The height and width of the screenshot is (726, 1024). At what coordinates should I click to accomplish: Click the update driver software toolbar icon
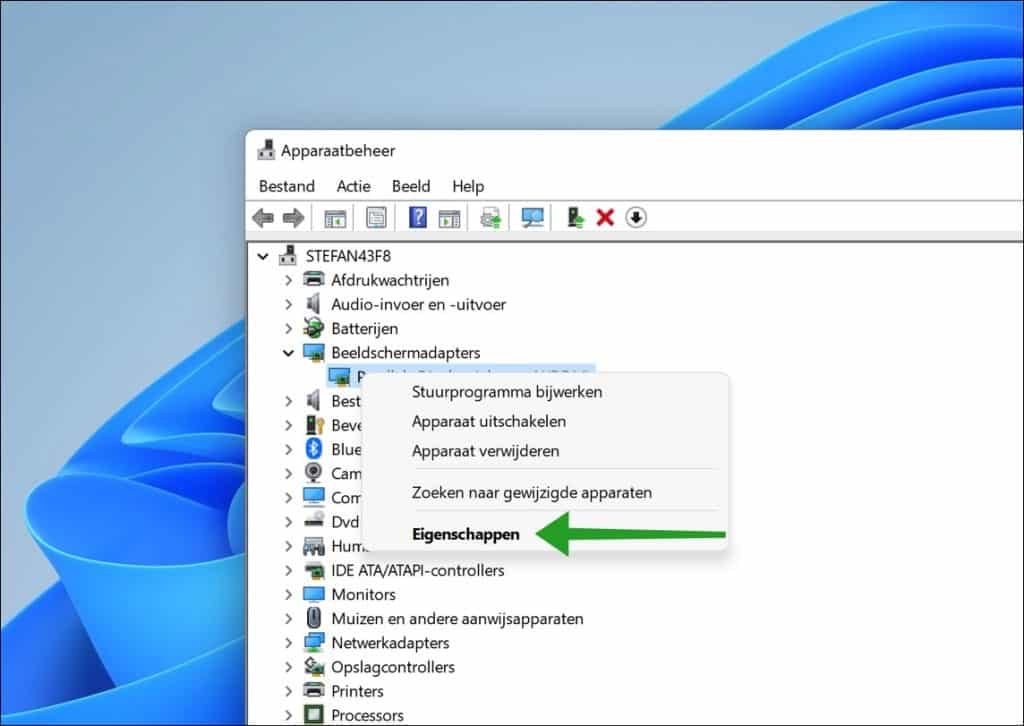(x=576, y=217)
